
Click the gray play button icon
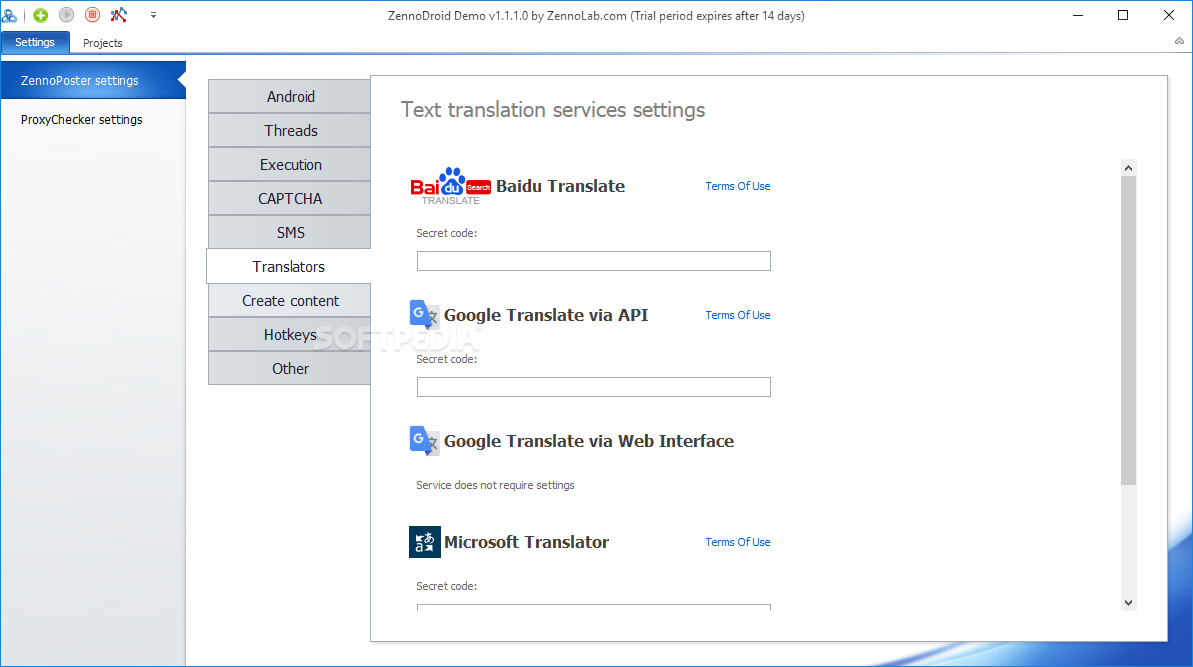click(x=67, y=15)
